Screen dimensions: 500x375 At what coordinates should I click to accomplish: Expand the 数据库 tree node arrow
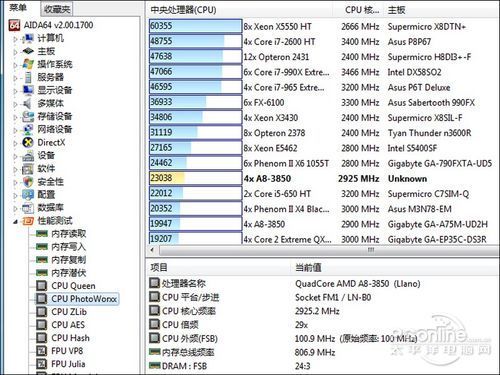click(x=15, y=208)
